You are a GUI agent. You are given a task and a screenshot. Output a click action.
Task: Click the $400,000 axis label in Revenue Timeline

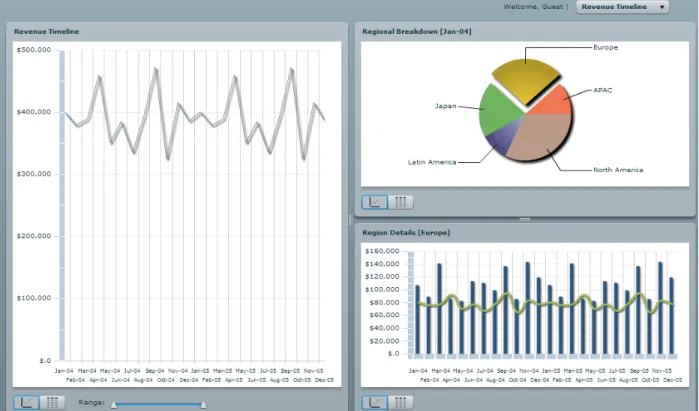[34, 112]
